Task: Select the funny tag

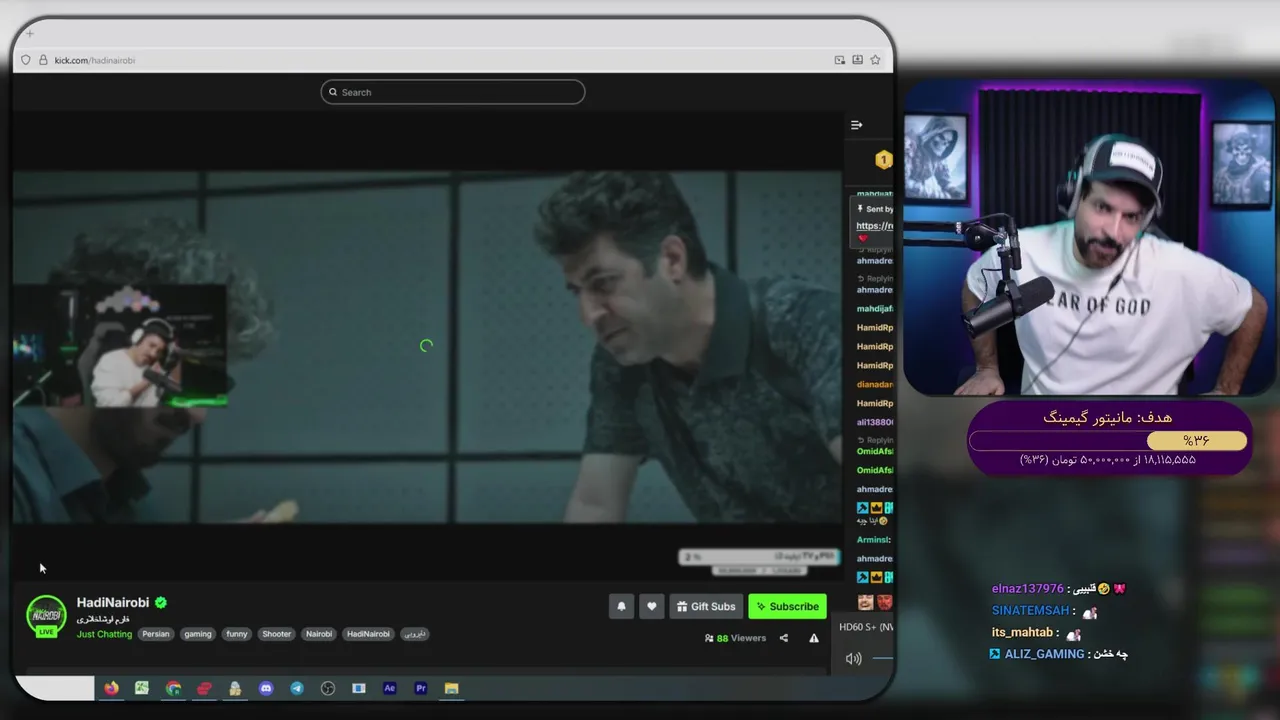Action: click(236, 634)
